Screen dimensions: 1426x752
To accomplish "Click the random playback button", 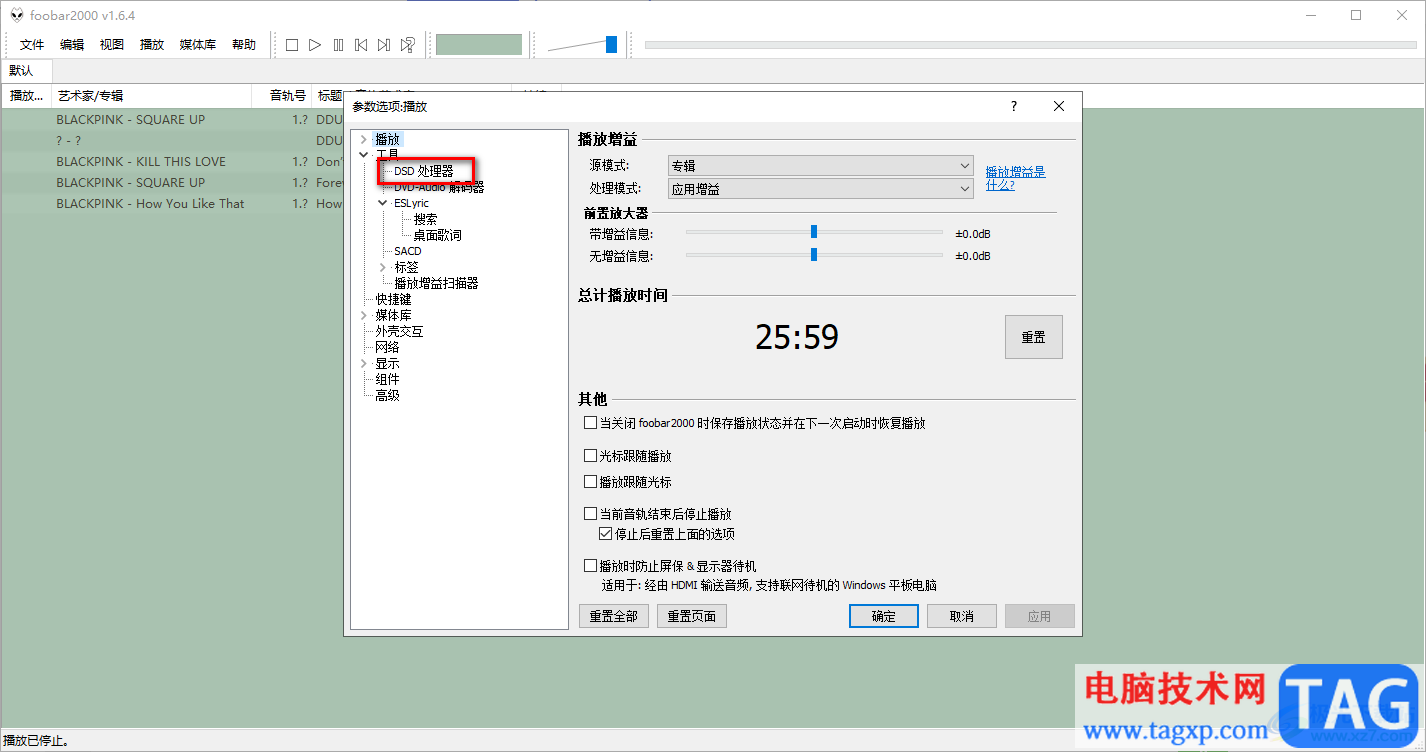I will click(x=407, y=45).
